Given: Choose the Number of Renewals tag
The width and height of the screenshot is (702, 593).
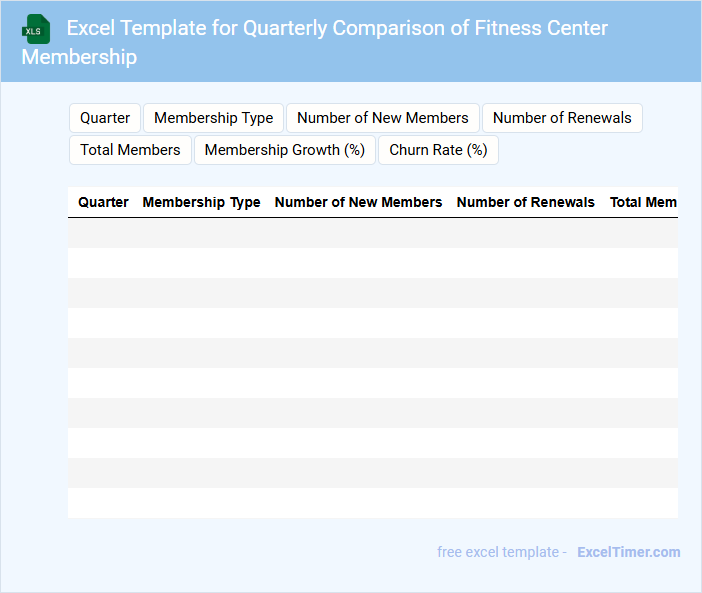Looking at the screenshot, I should pos(562,118).
